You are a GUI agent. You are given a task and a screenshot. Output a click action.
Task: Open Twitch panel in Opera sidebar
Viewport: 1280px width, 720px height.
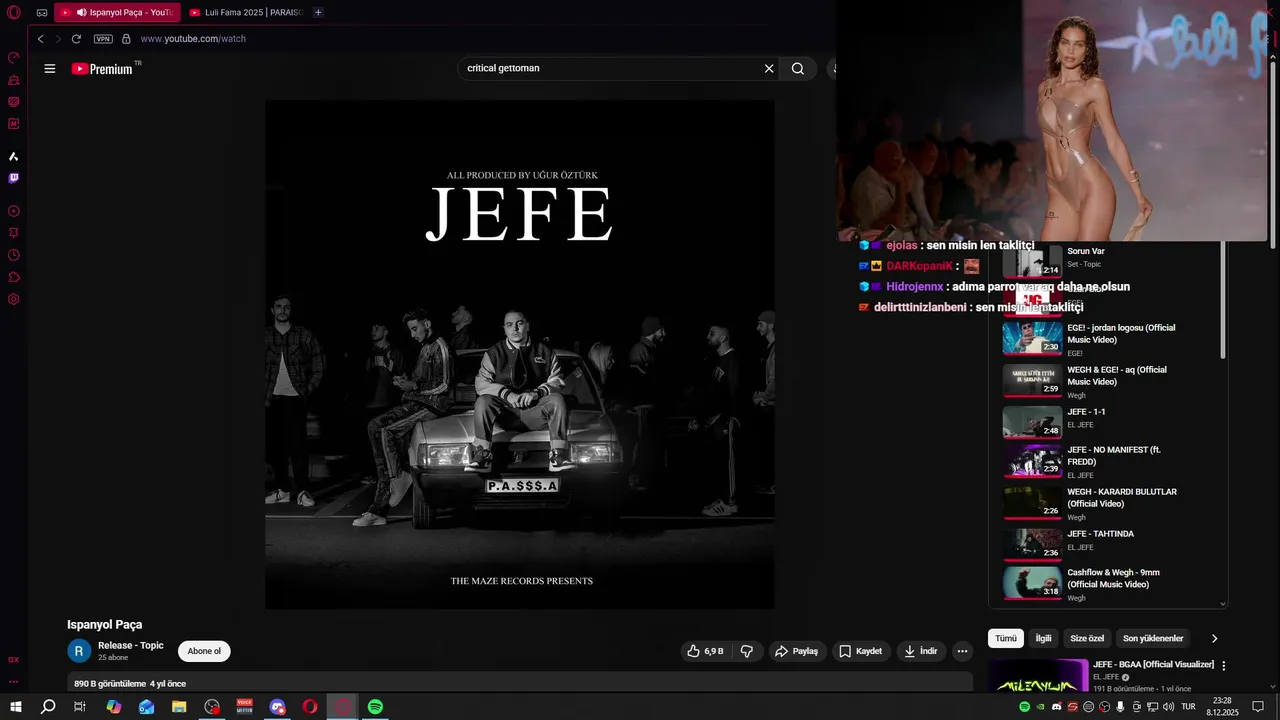pos(14,178)
